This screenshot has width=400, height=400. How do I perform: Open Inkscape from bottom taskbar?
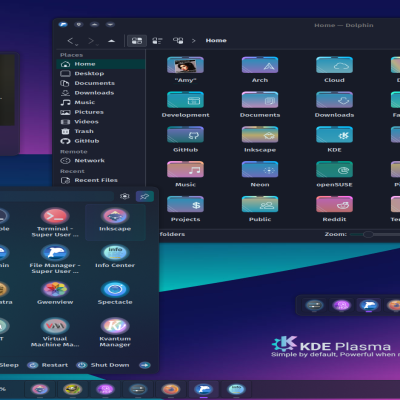coord(40,389)
